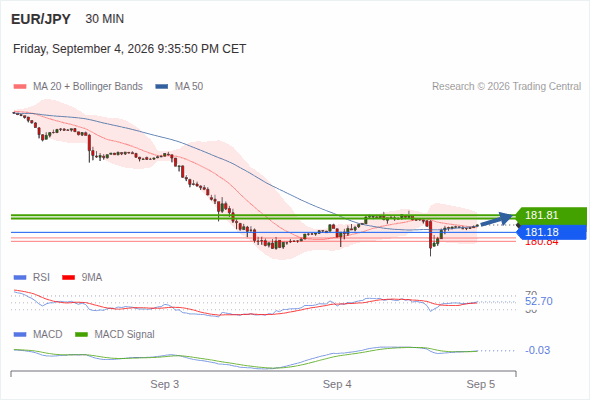Click the blue forecast arrow icon
The width and height of the screenshot is (590, 400).
[x=497, y=219]
